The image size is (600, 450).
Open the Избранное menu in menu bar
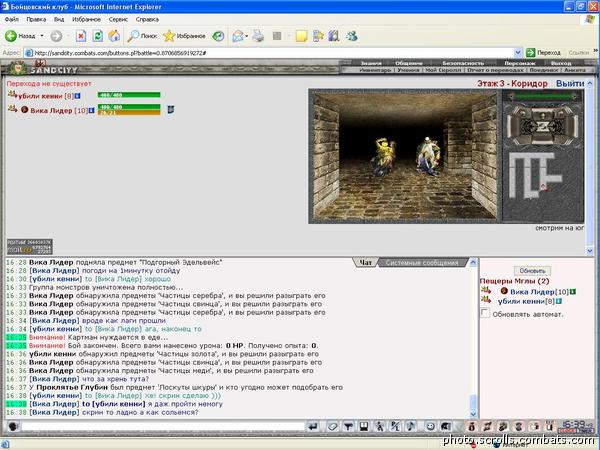[x=86, y=19]
